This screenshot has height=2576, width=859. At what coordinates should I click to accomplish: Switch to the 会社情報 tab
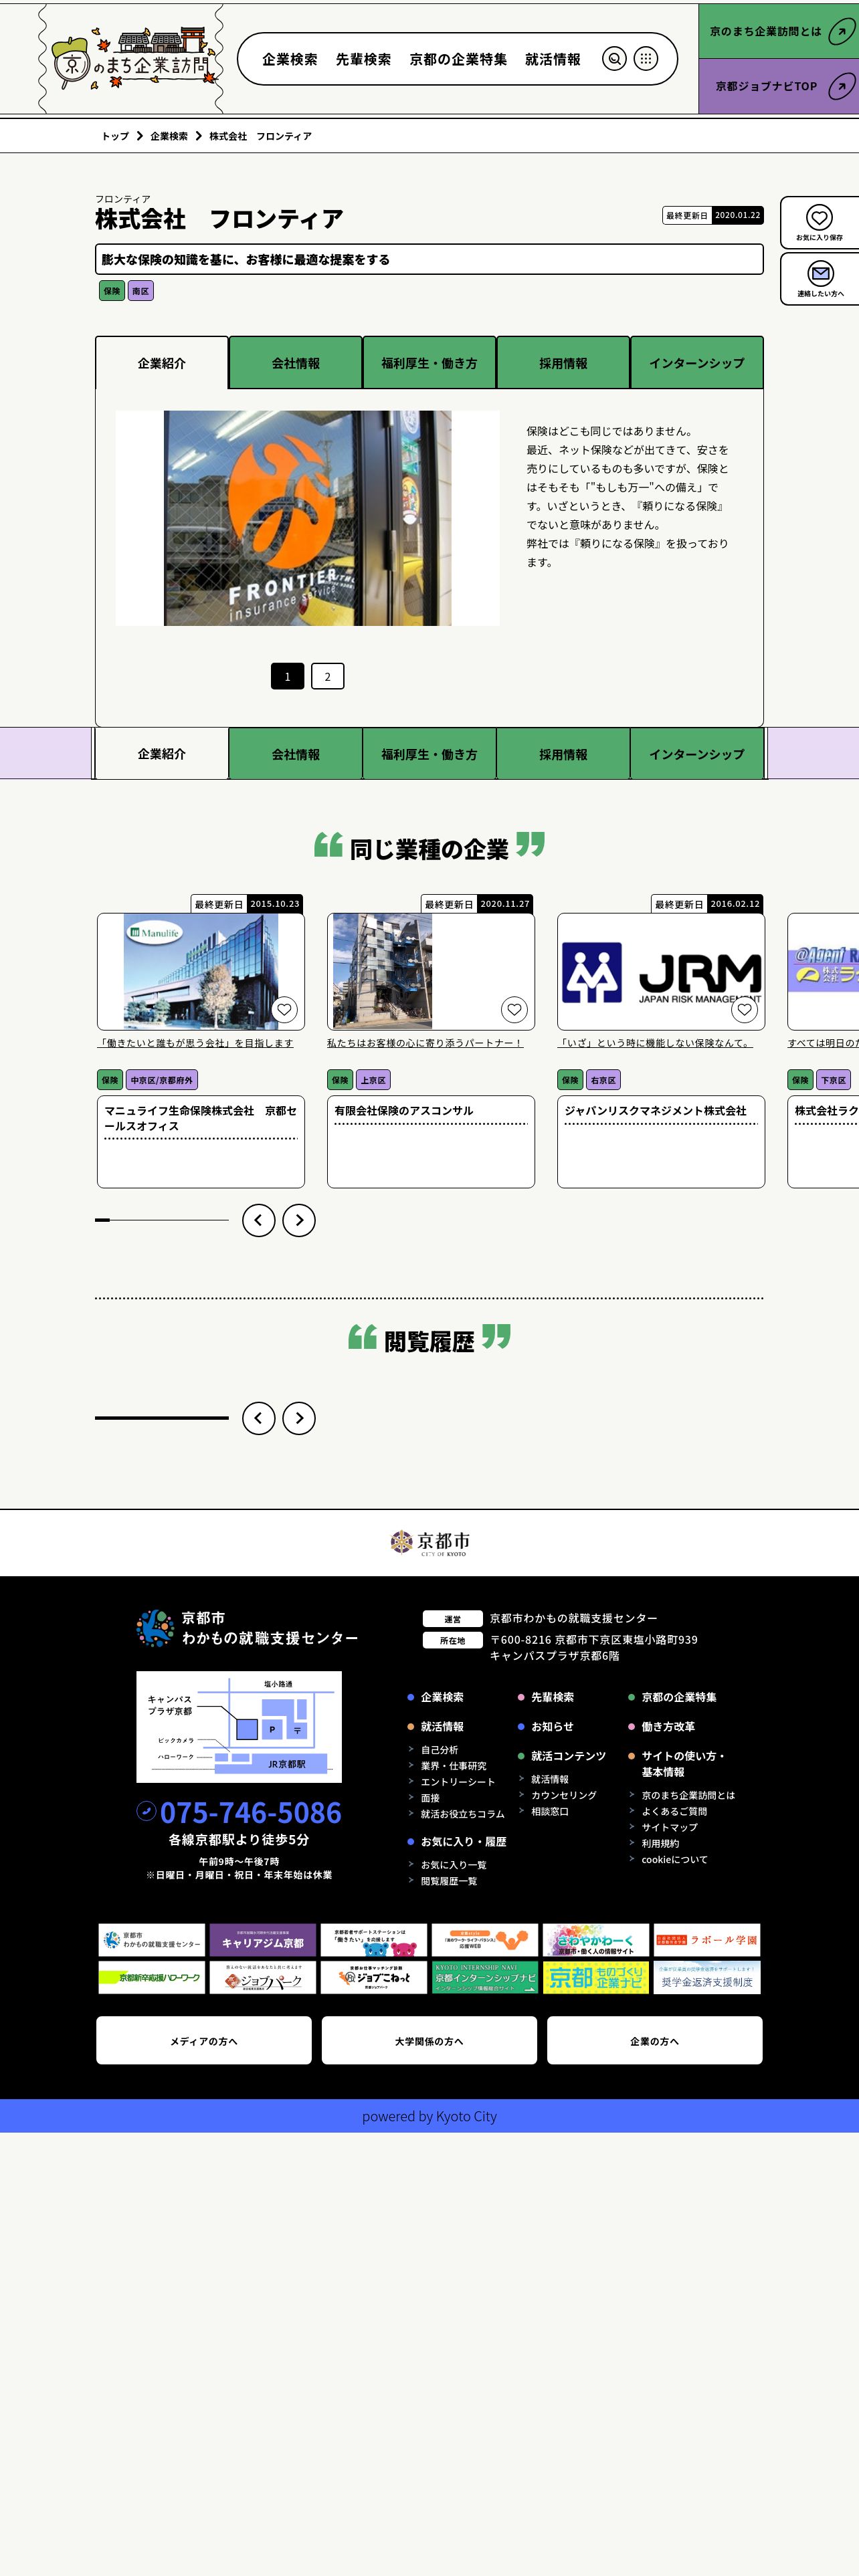(296, 363)
